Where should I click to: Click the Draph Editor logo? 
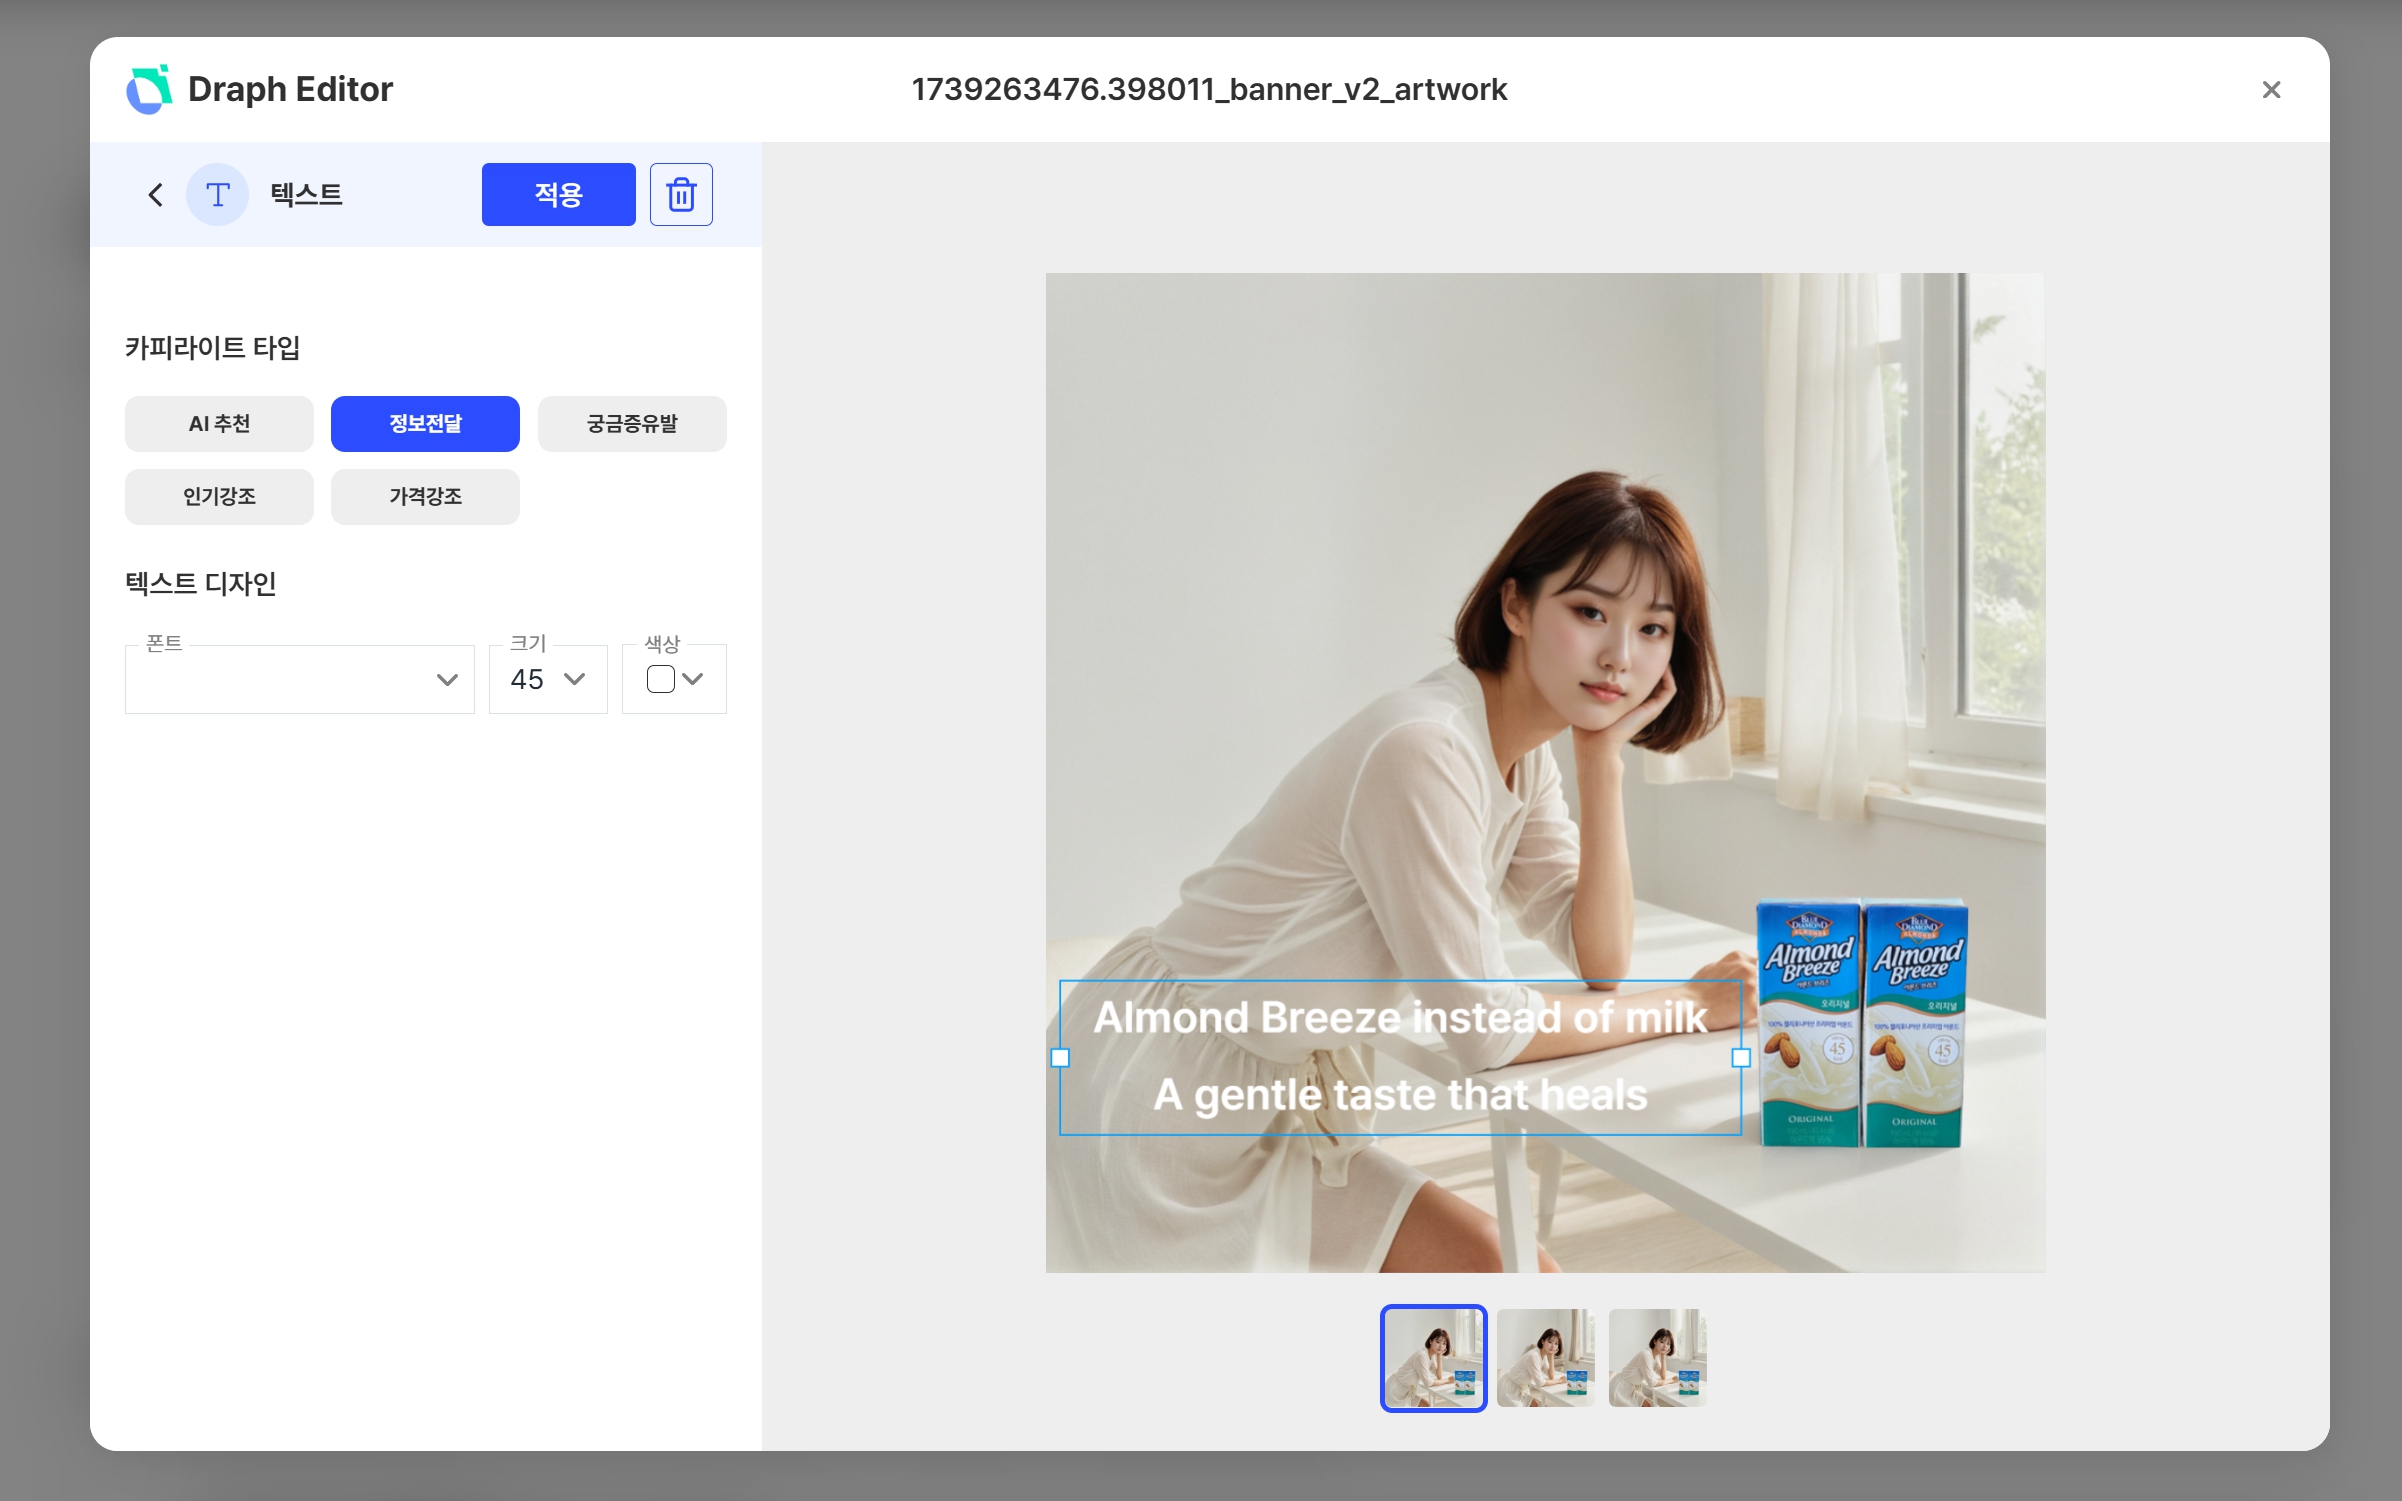(x=150, y=90)
